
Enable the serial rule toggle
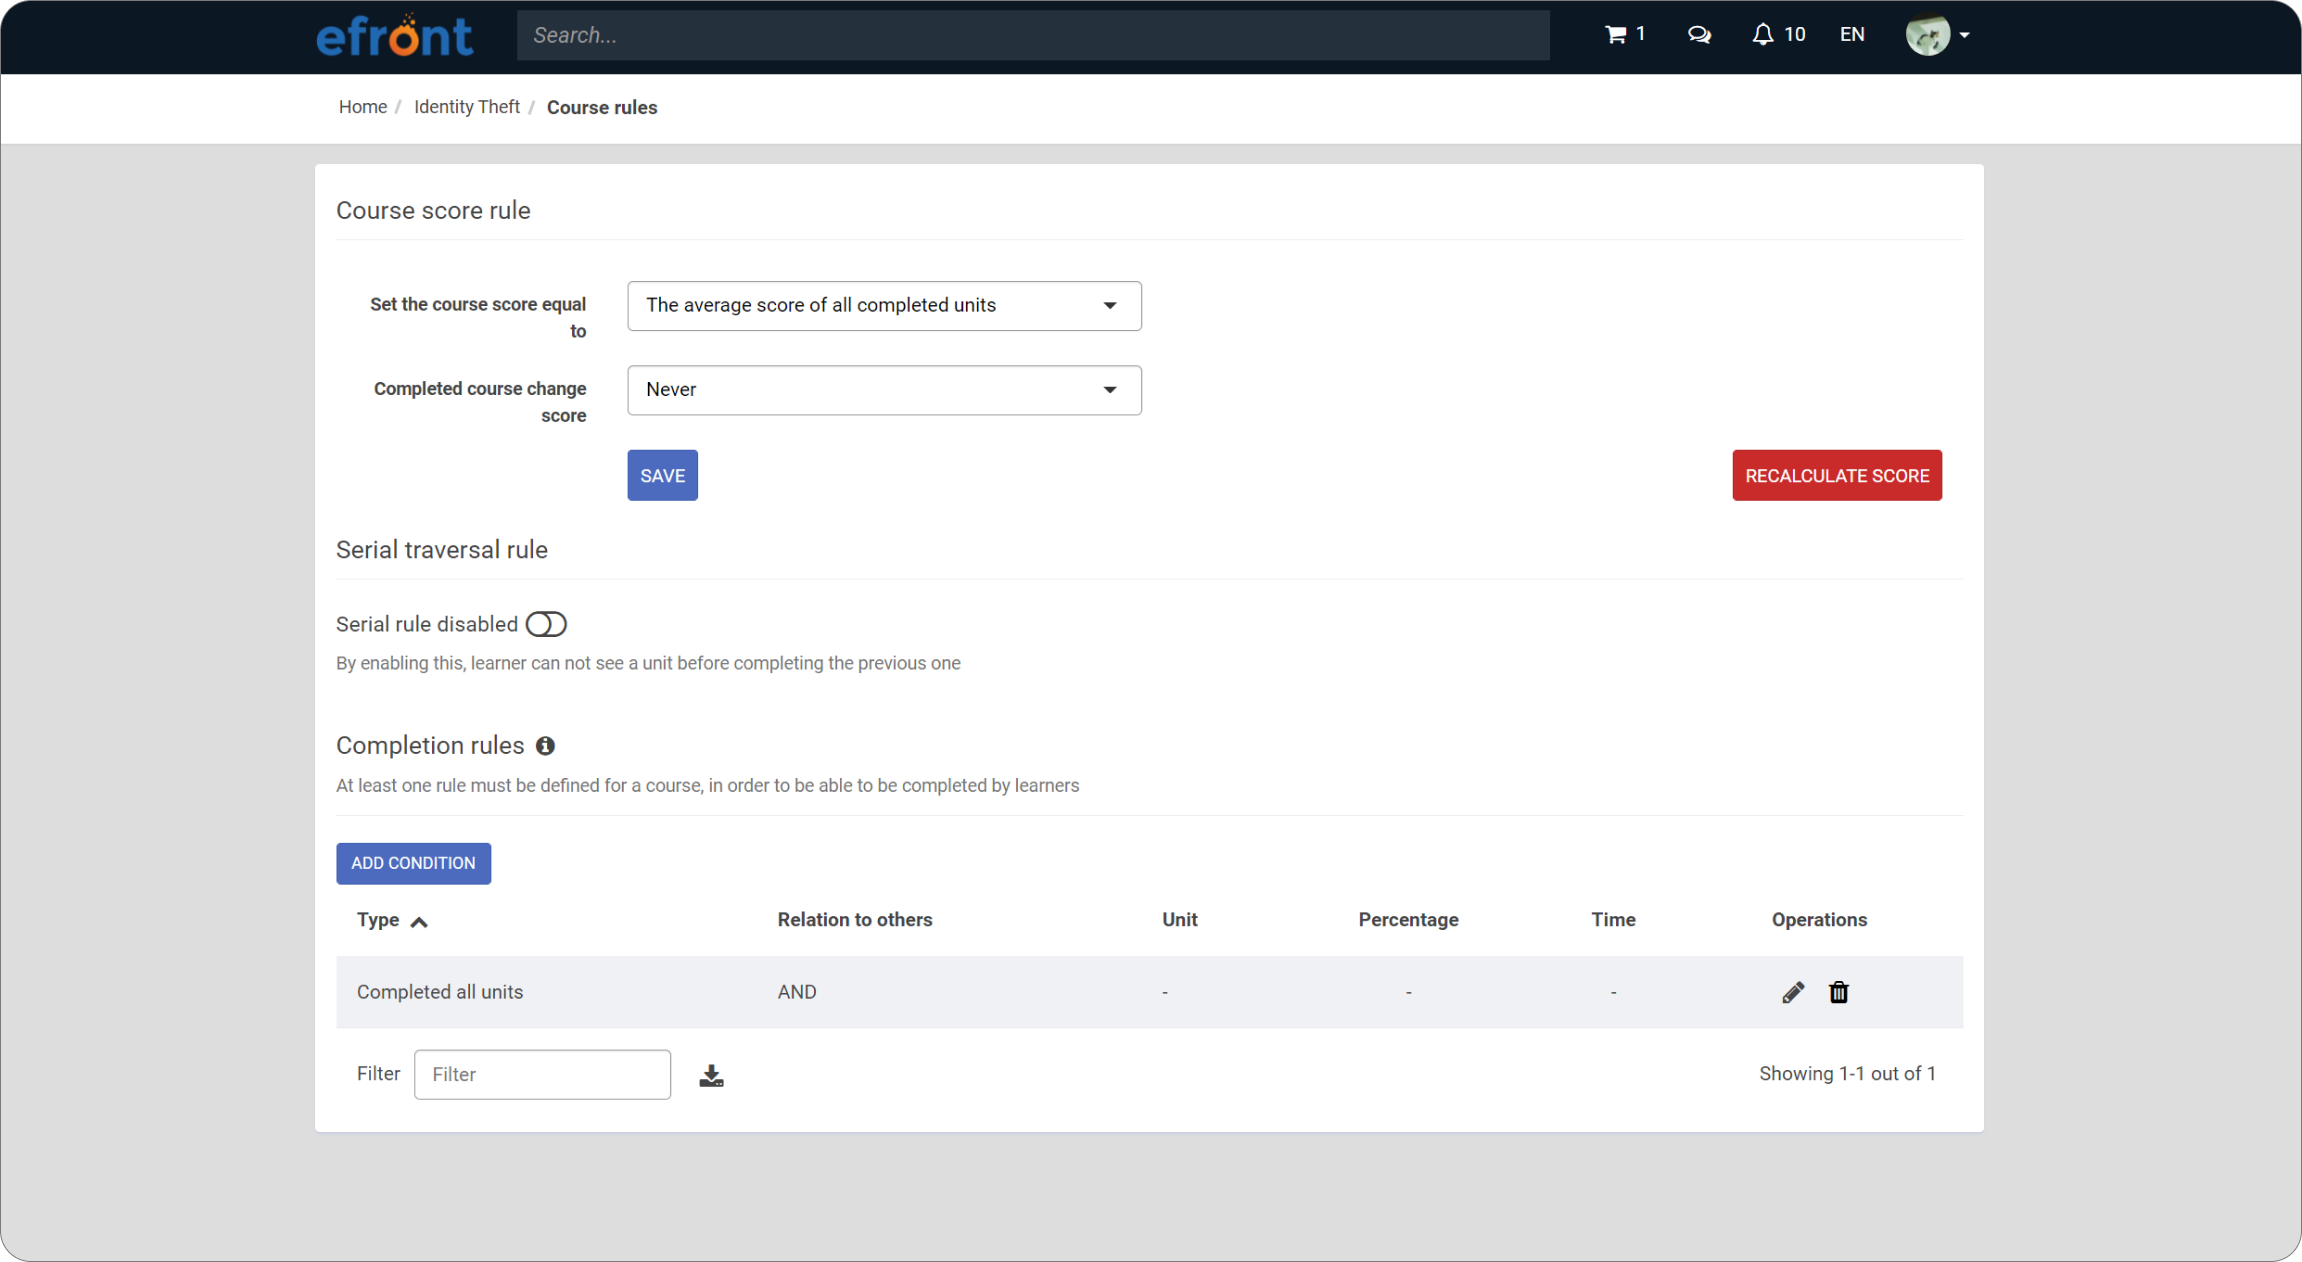click(546, 624)
